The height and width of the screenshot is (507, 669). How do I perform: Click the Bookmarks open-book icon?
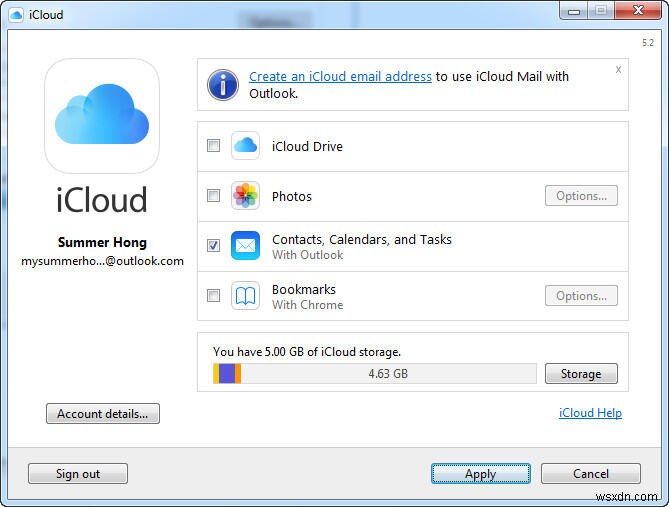pos(245,296)
